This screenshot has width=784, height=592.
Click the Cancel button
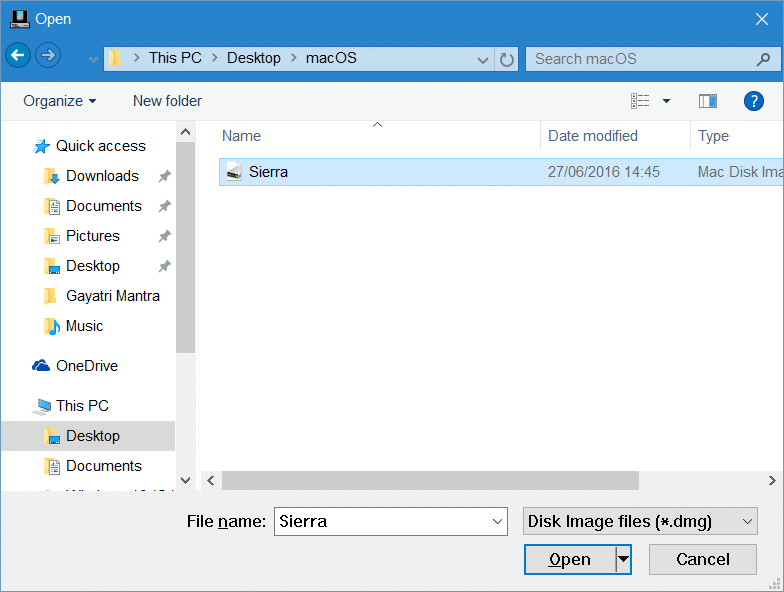[702, 560]
